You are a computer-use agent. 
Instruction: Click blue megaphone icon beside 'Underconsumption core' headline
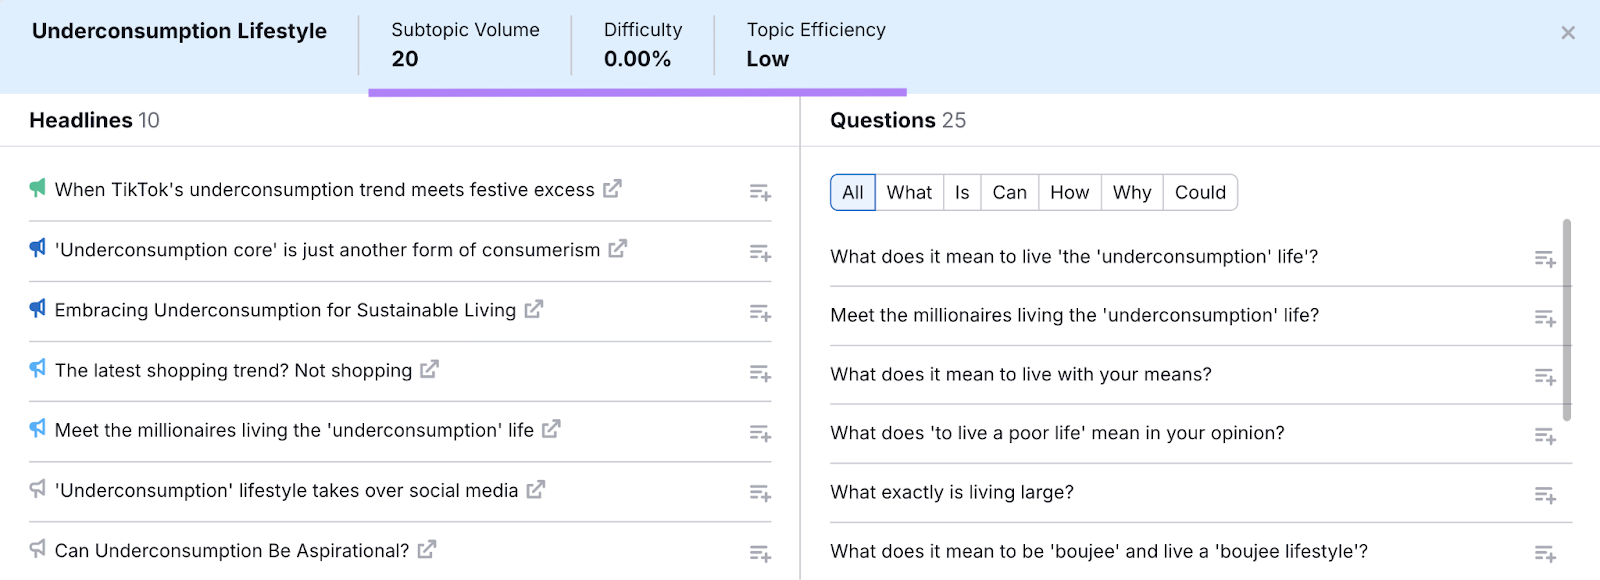(38, 247)
